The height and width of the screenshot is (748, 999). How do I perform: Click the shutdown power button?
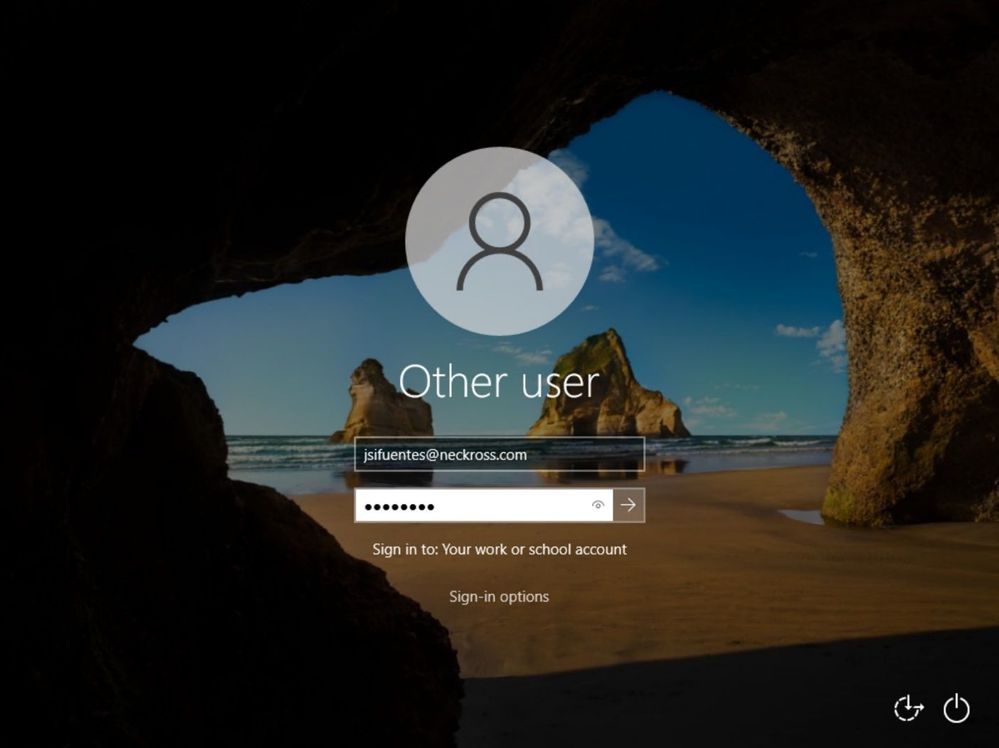tap(956, 708)
